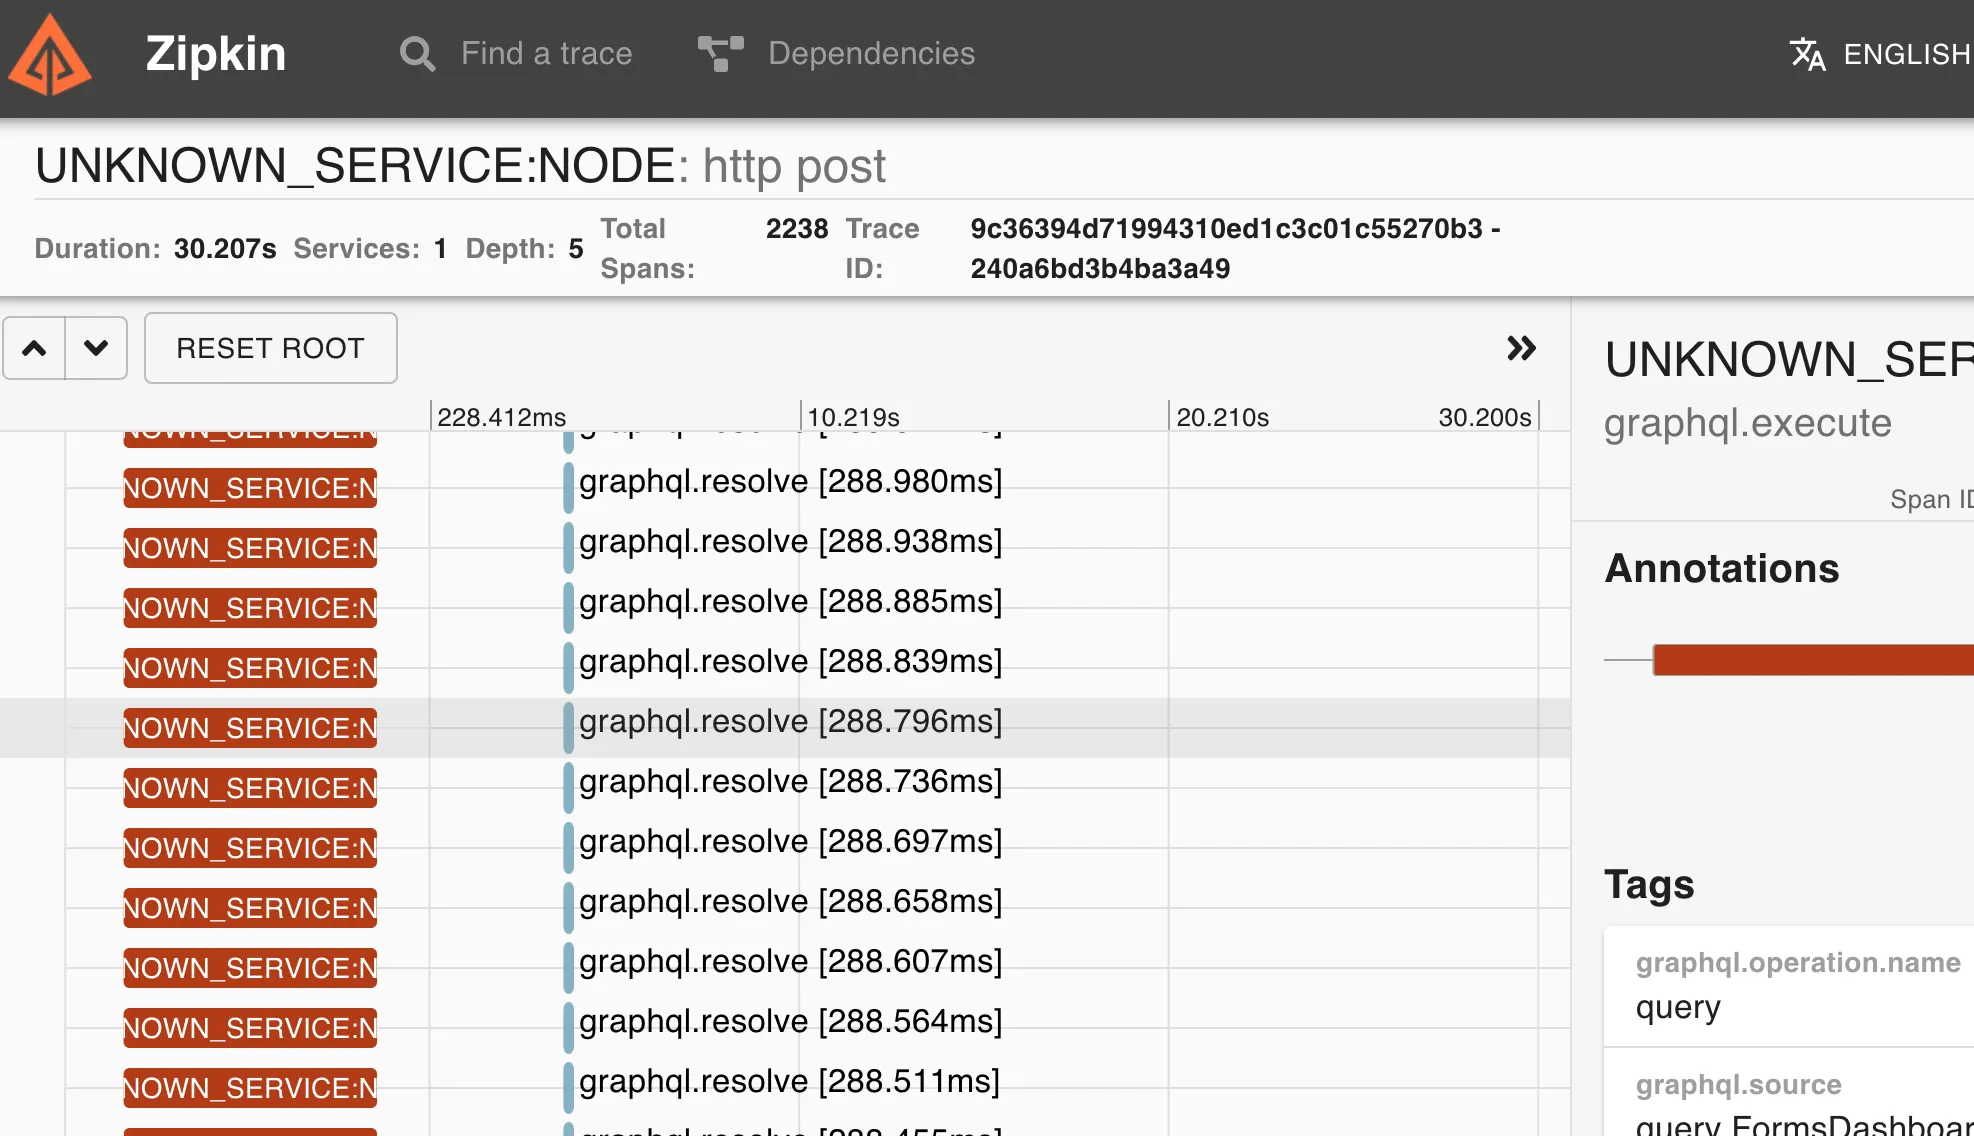Click the Zipkin logo icon
The image size is (1974, 1136).
point(50,56)
